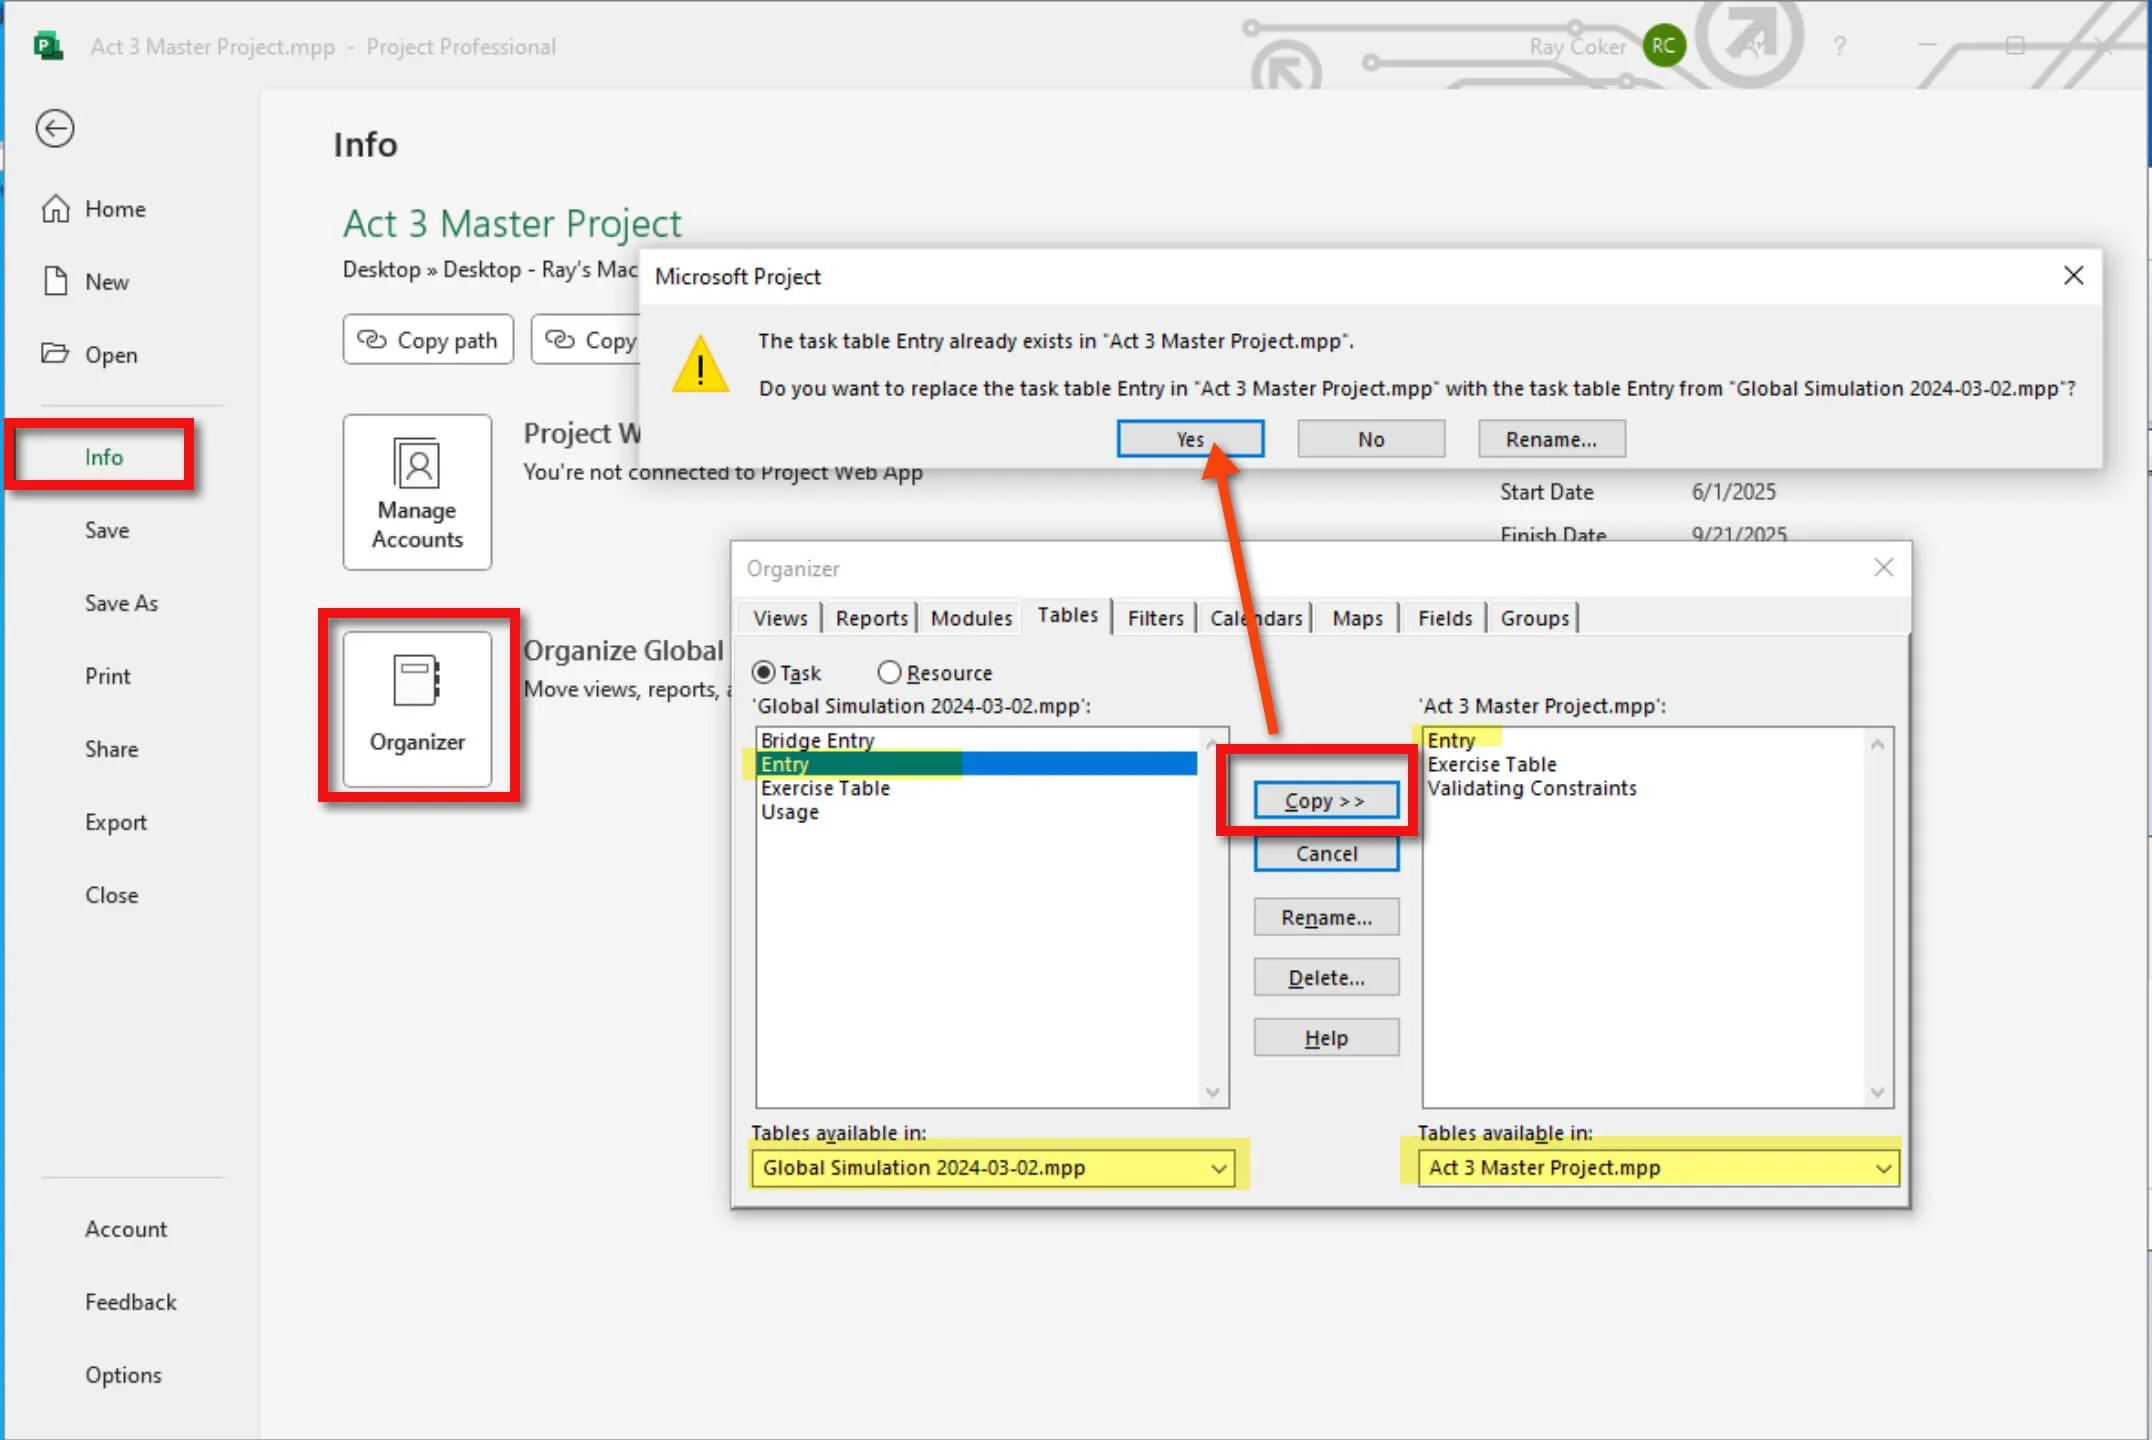Close the Microsoft Project alert dialog

tap(2074, 276)
